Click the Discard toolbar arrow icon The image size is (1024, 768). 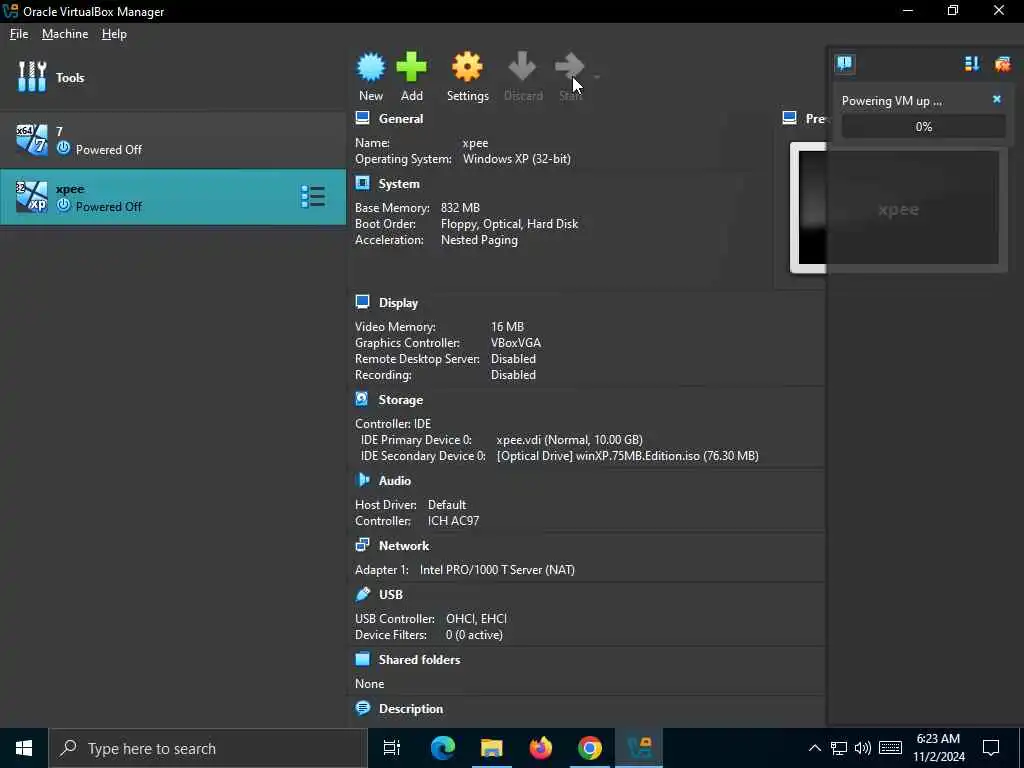[x=522, y=67]
